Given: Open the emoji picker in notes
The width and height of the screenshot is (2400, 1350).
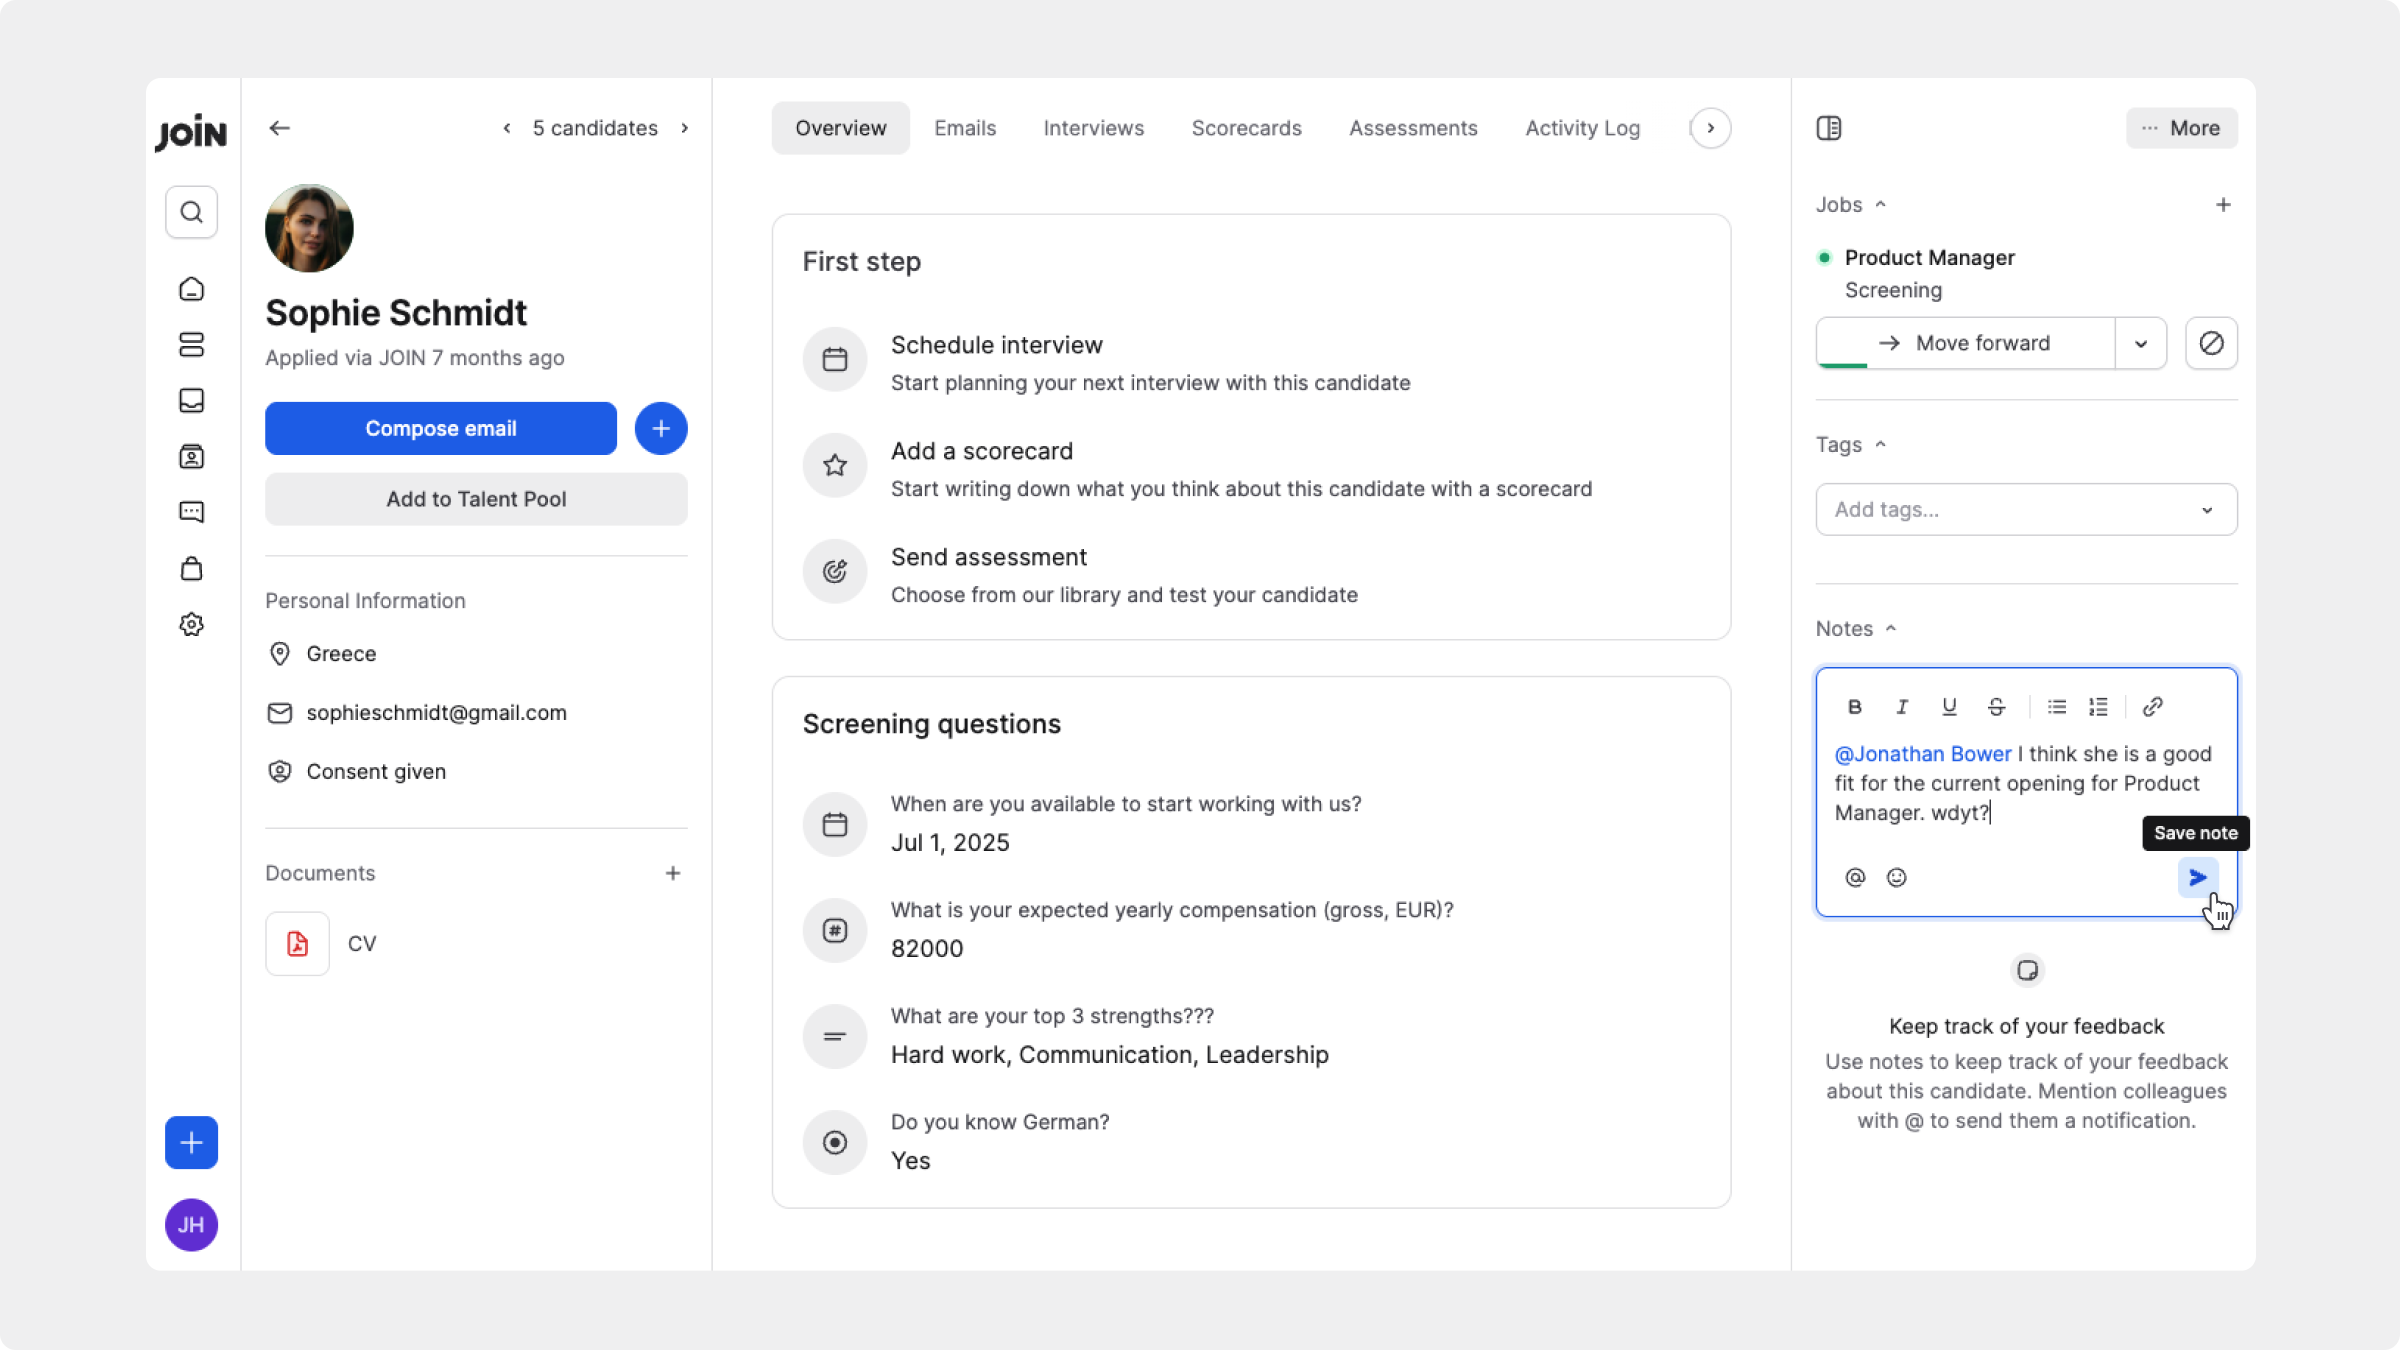Looking at the screenshot, I should pyautogui.click(x=1896, y=877).
